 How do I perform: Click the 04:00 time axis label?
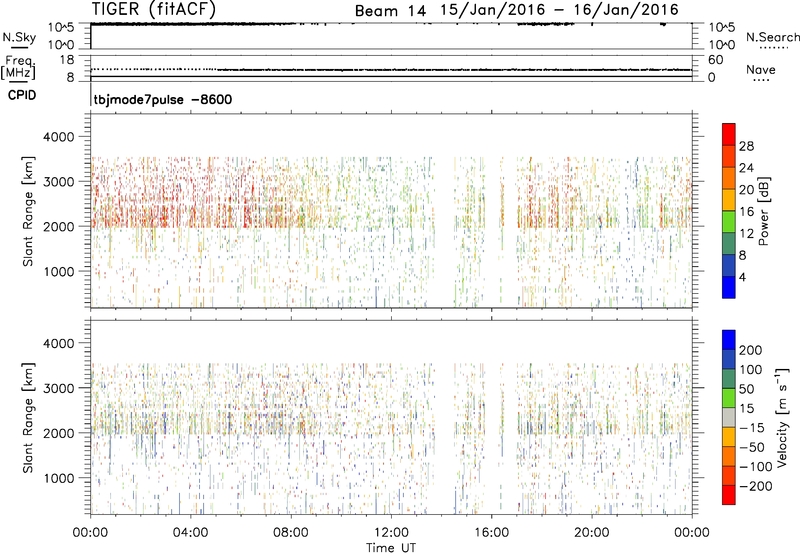click(190, 533)
